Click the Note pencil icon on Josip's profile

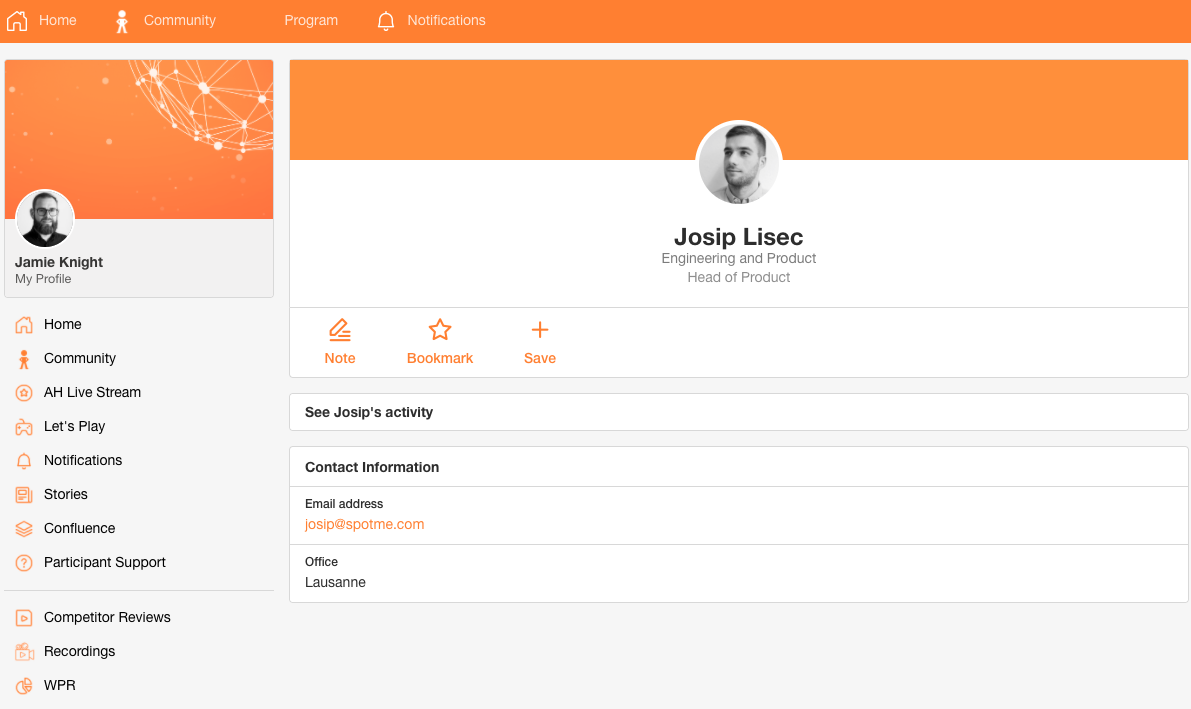click(340, 328)
